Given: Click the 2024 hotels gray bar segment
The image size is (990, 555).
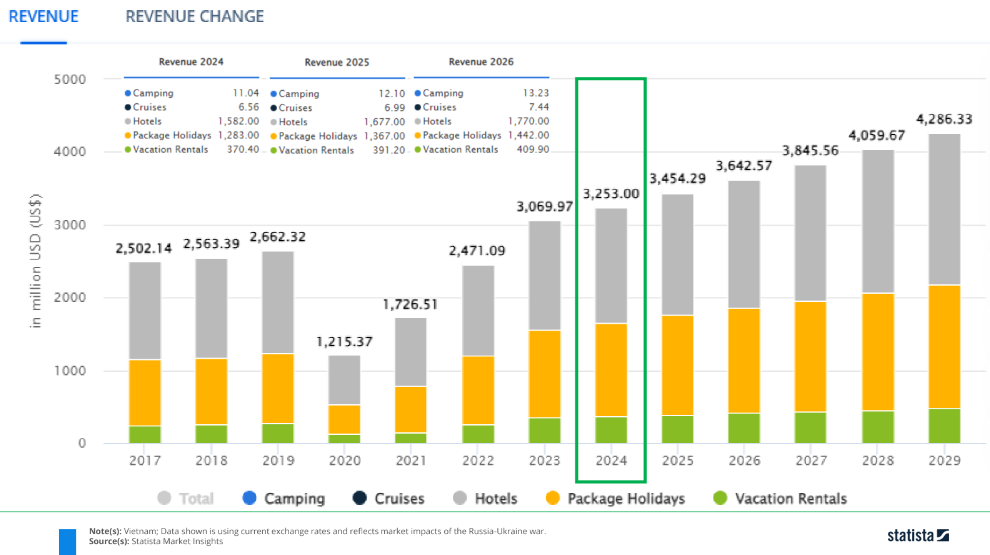Looking at the screenshot, I should tap(611, 266).
